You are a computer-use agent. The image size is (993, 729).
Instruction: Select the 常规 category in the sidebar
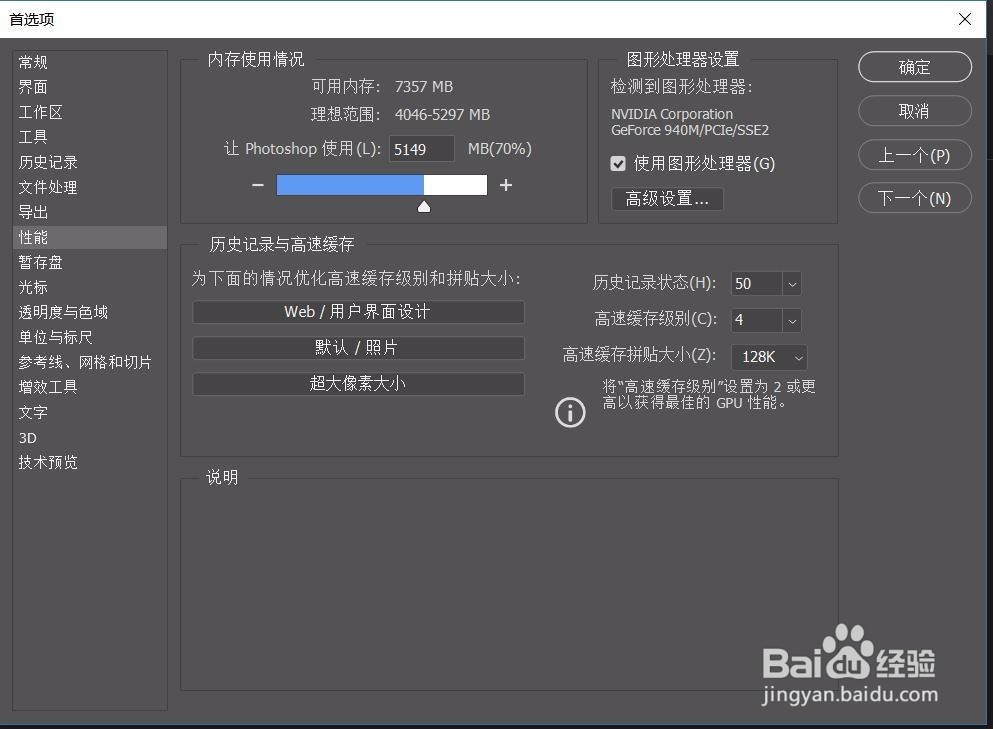pyautogui.click(x=90, y=62)
